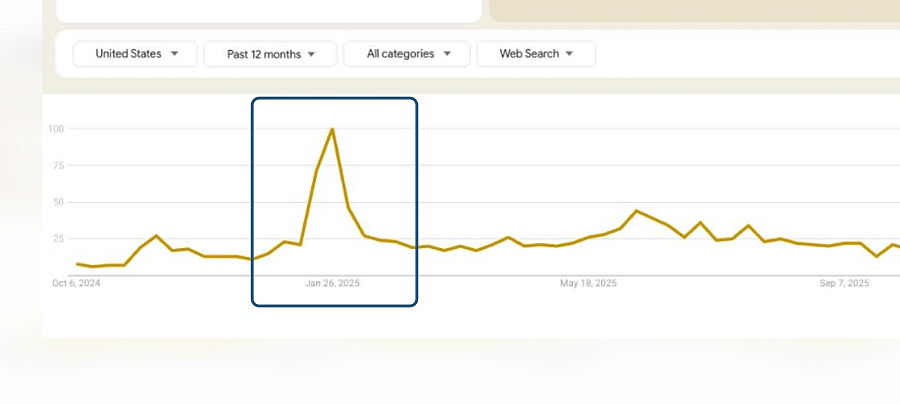
Task: Click the small trend bump before the blue box
Action: pyautogui.click(x=156, y=236)
